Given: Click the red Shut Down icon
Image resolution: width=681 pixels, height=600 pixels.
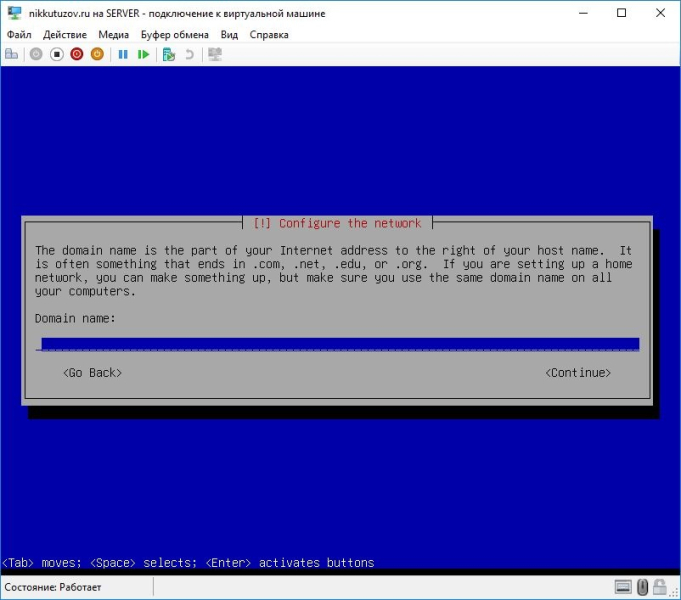Looking at the screenshot, I should pos(77,54).
